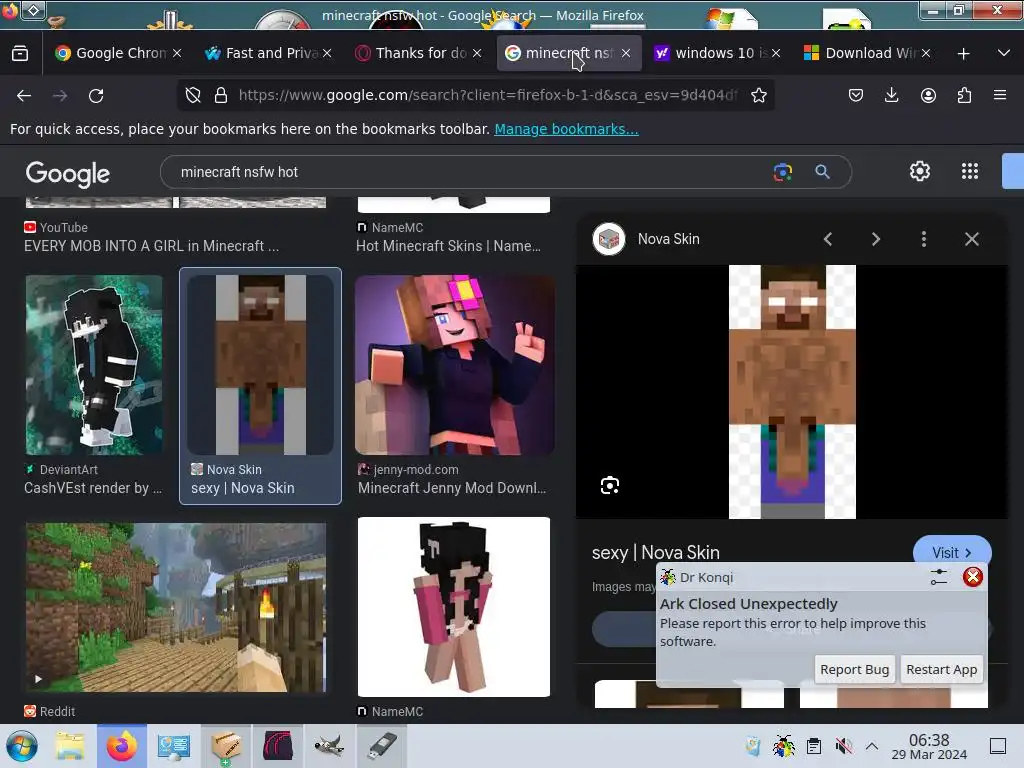Viewport: 1024px width, 768px height.
Task: Open Firefox account icon
Action: [x=928, y=95]
